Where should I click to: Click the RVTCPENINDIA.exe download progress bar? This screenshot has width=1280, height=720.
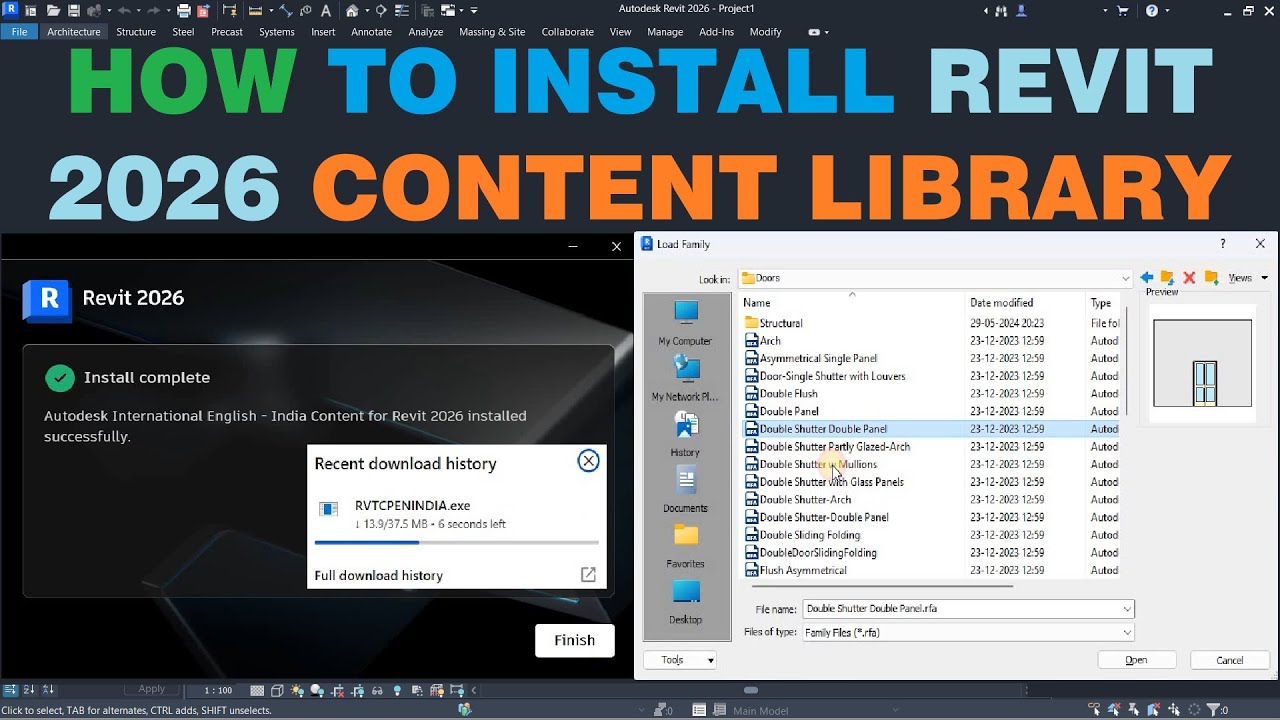[x=457, y=542]
